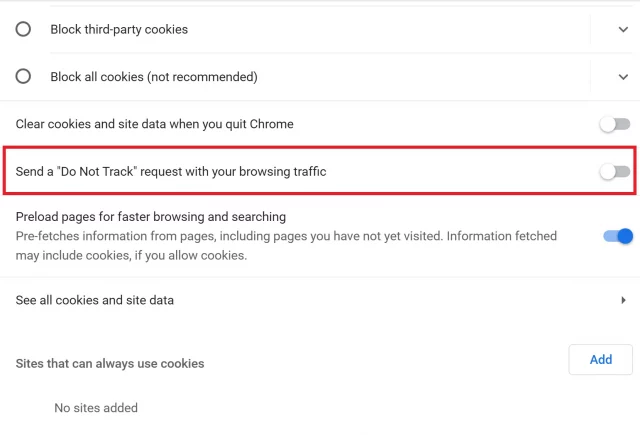Viewport: 640px width, 435px height.
Task: Click the Block third-party cookies label text
Action: pyautogui.click(x=119, y=29)
